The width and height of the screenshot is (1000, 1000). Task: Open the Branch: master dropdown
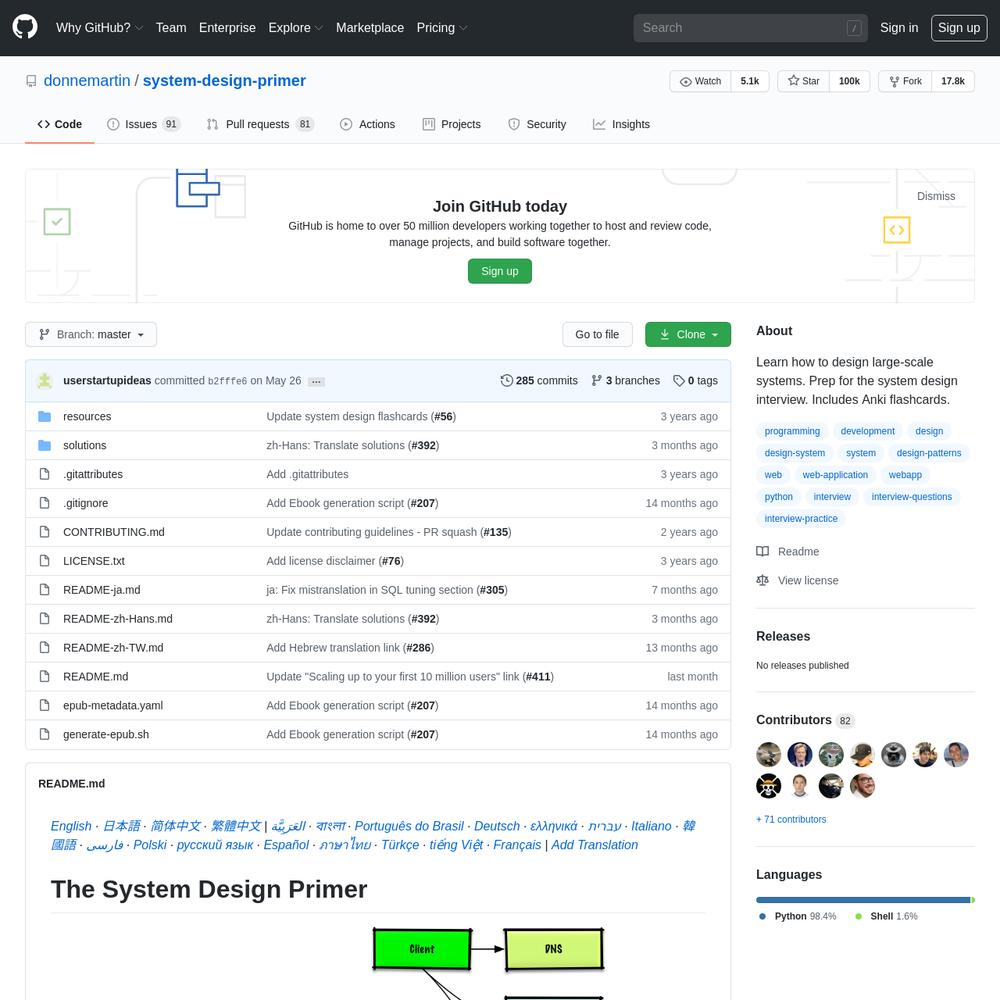(91, 334)
